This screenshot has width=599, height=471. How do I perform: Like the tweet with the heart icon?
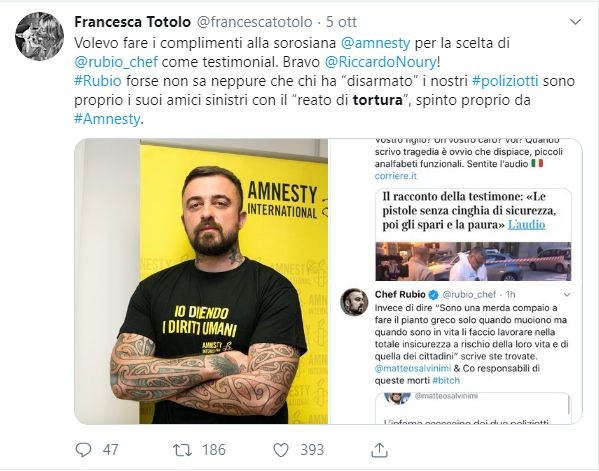pos(281,450)
